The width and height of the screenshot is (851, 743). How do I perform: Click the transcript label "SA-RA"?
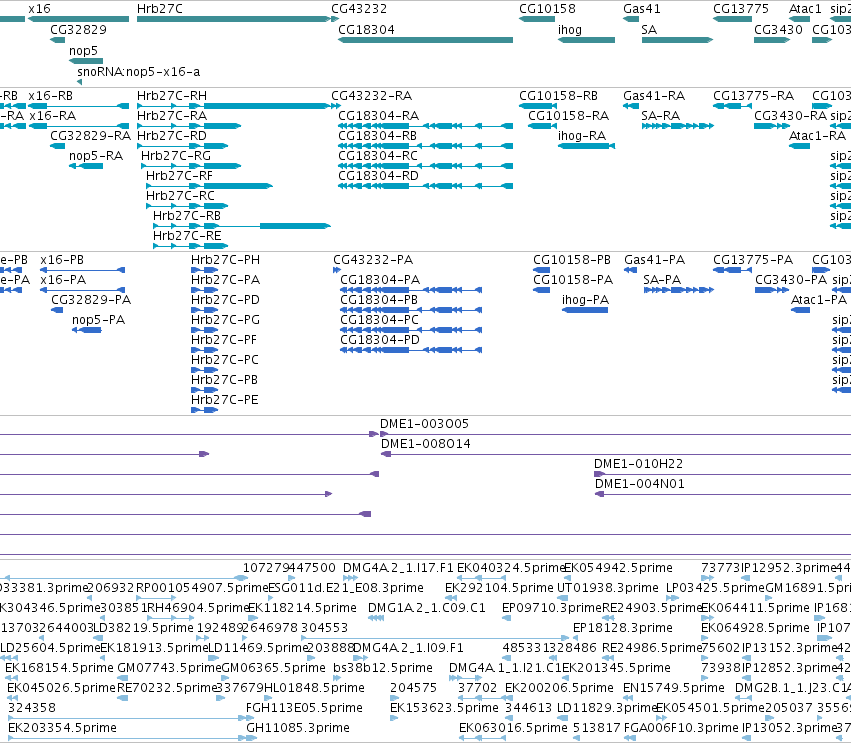click(661, 116)
